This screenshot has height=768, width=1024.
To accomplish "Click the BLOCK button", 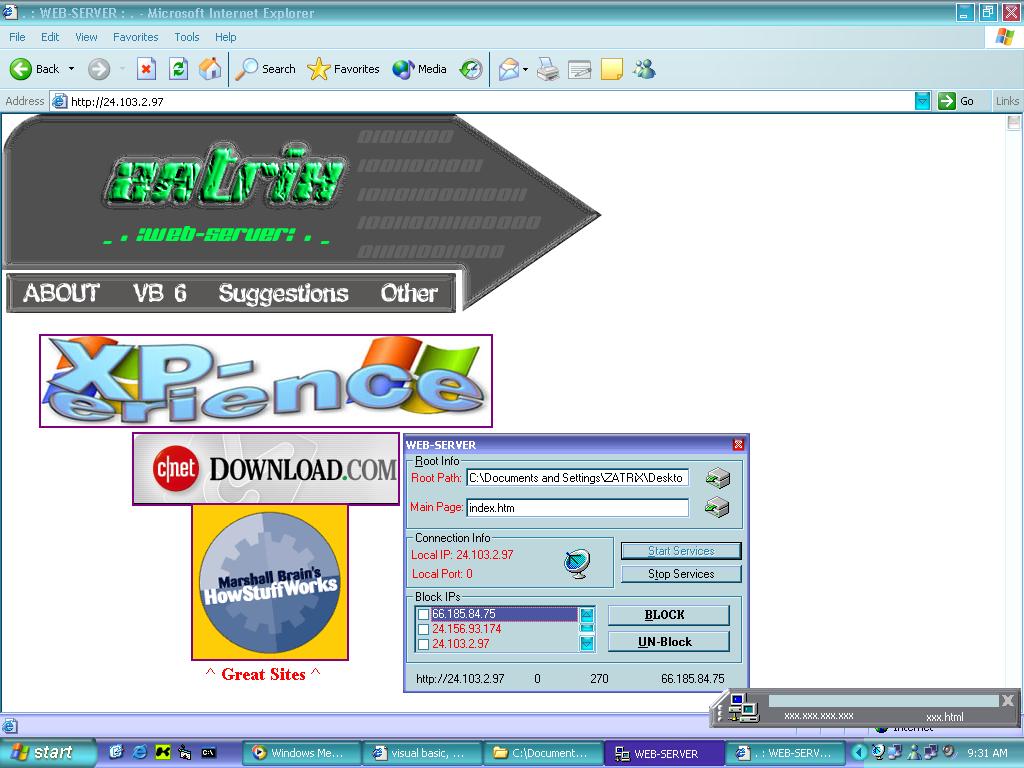I will (x=668, y=615).
